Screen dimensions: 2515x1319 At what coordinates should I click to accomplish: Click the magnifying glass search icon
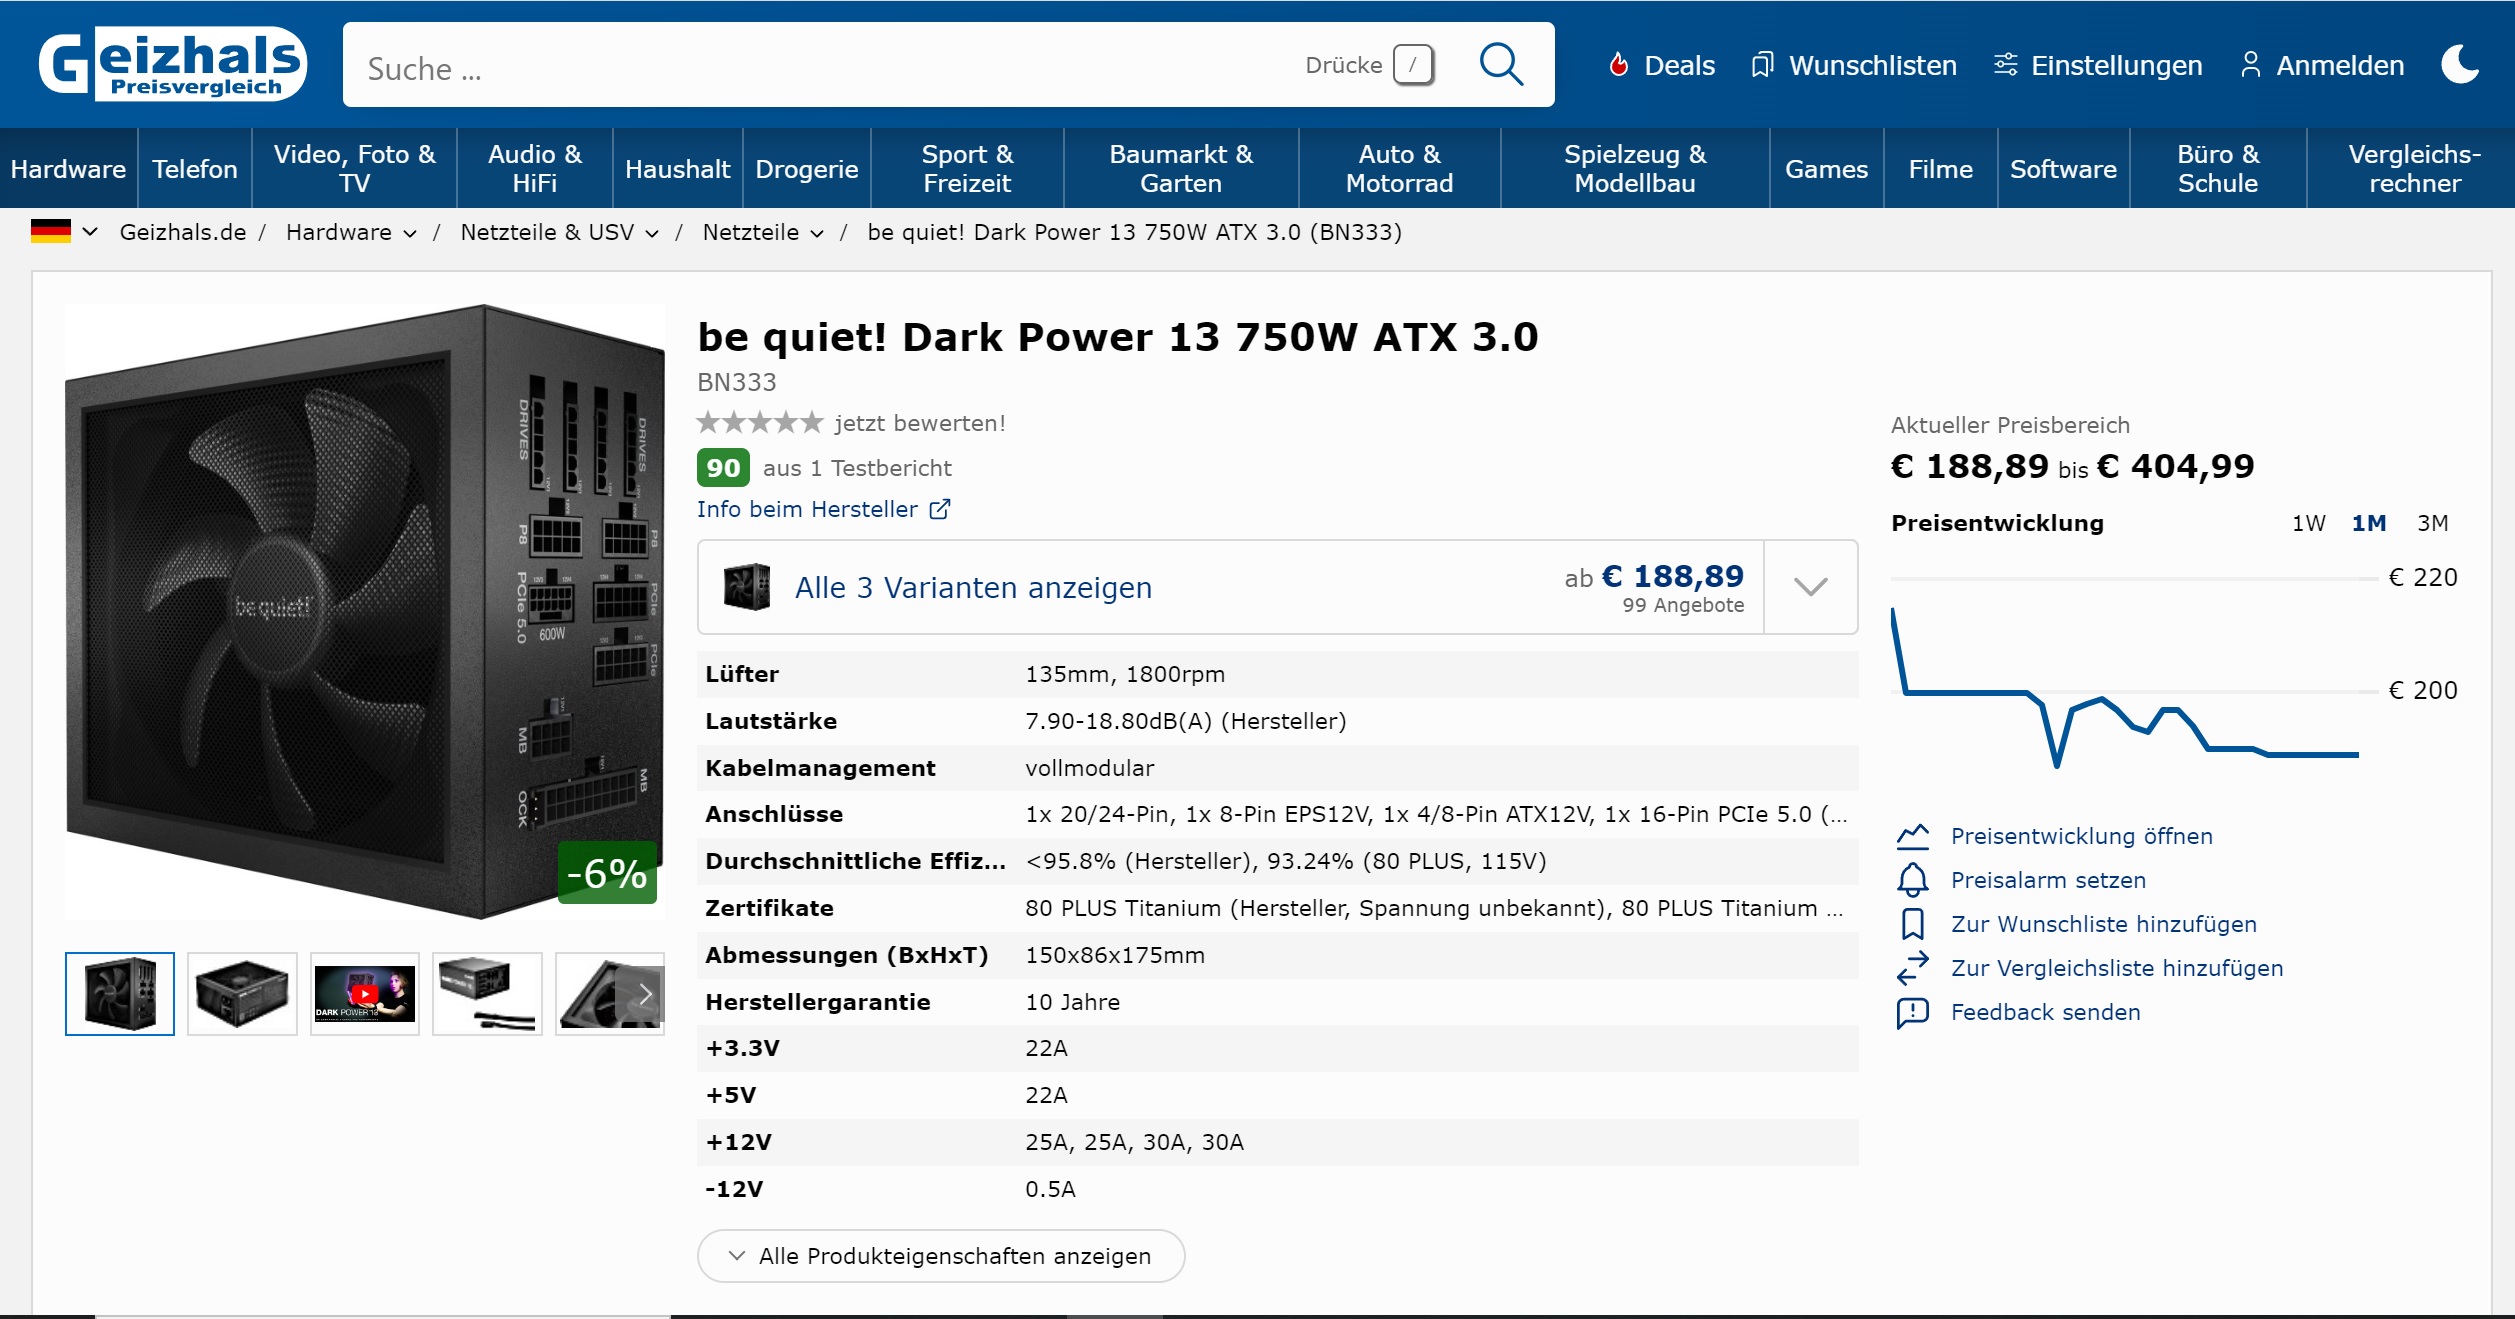(1500, 65)
